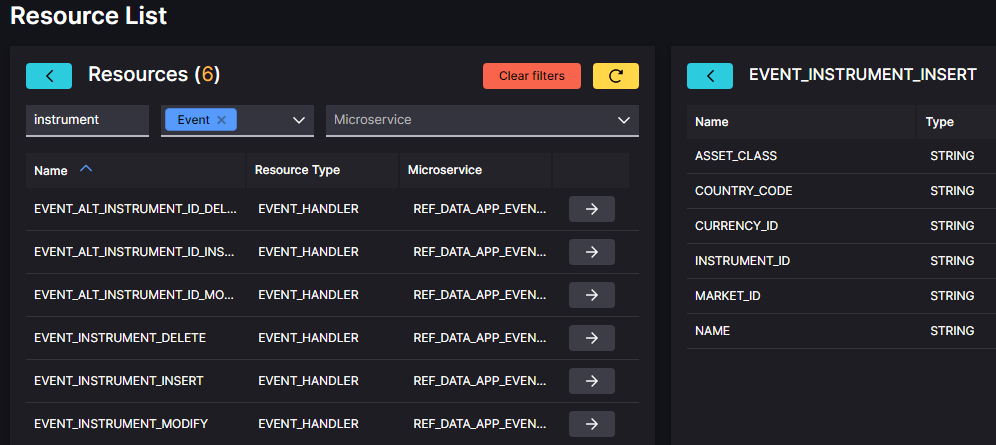
Task: Click arrow button for EVENT_ALT_INSTRUMENT_ID_DEL row
Action: click(591, 209)
